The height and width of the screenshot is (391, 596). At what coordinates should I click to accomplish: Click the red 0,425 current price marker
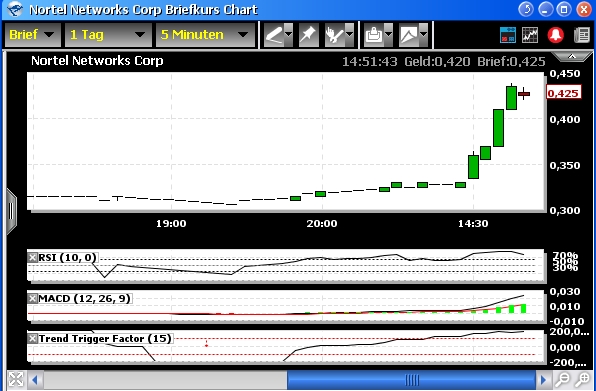click(x=564, y=93)
